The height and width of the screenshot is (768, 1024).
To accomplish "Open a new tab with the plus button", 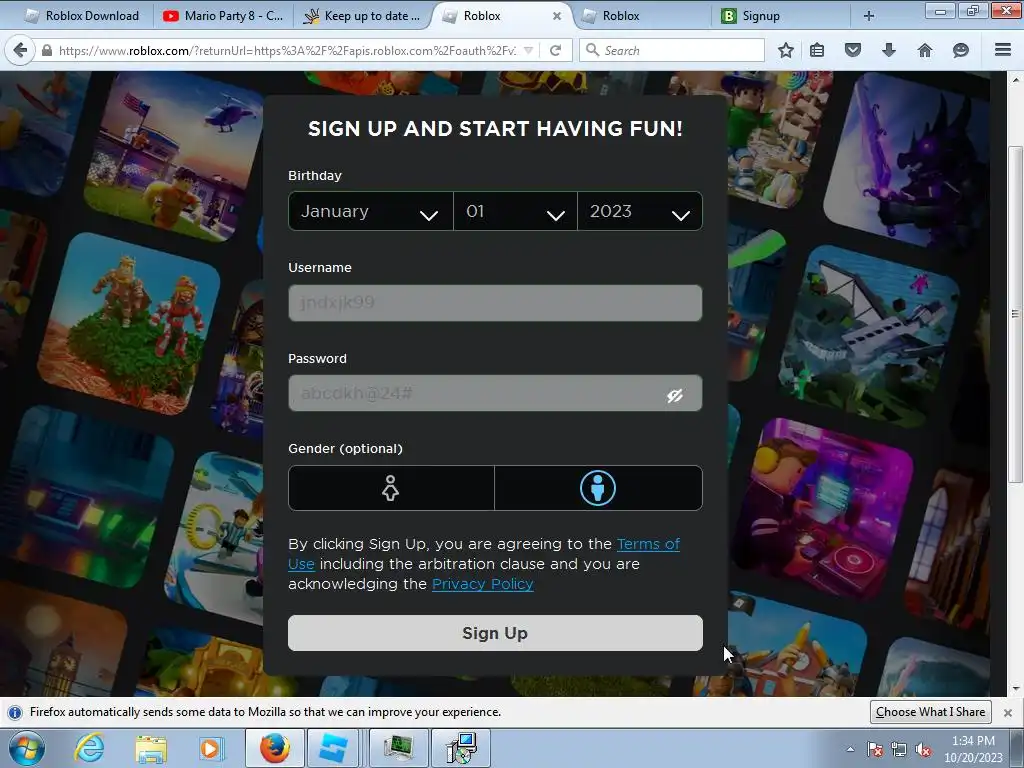I will pos(869,16).
